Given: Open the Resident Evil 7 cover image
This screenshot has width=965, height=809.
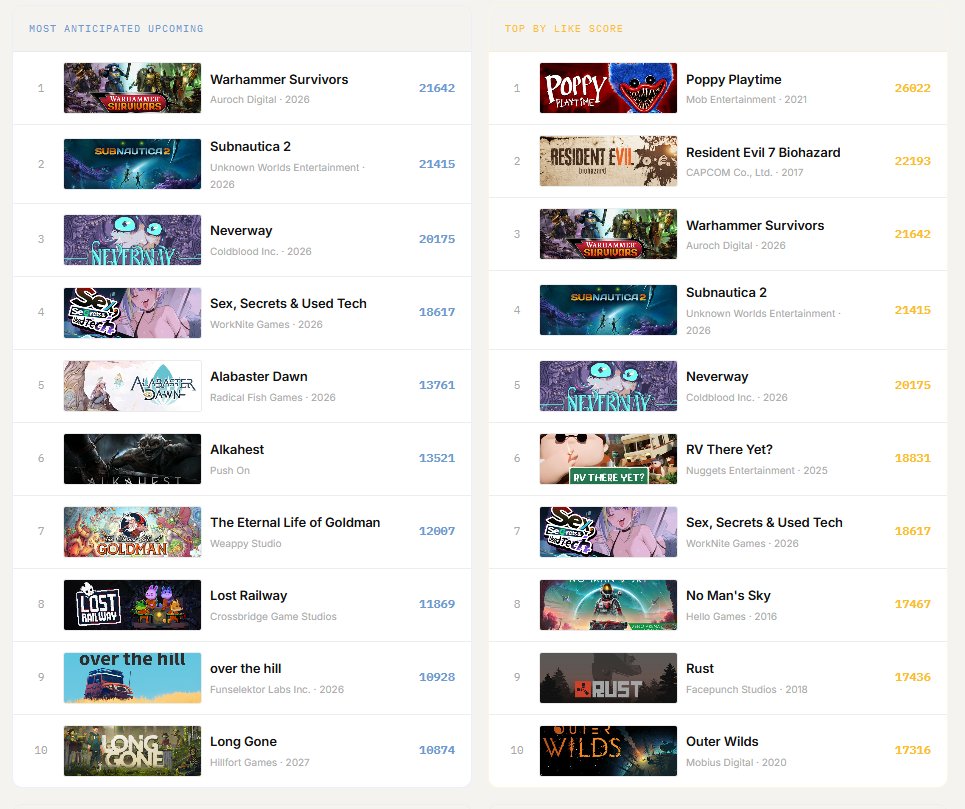Looking at the screenshot, I should [608, 161].
